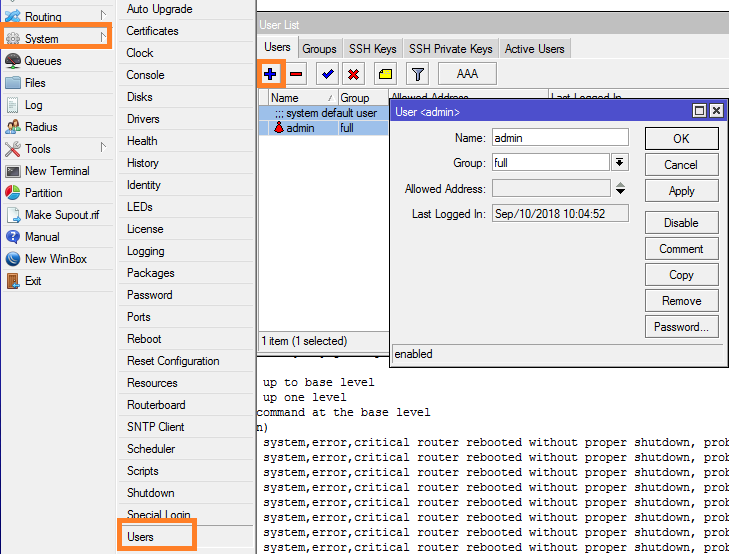Open Auto Upgrade menu entry
The image size is (729, 554).
pos(186,9)
